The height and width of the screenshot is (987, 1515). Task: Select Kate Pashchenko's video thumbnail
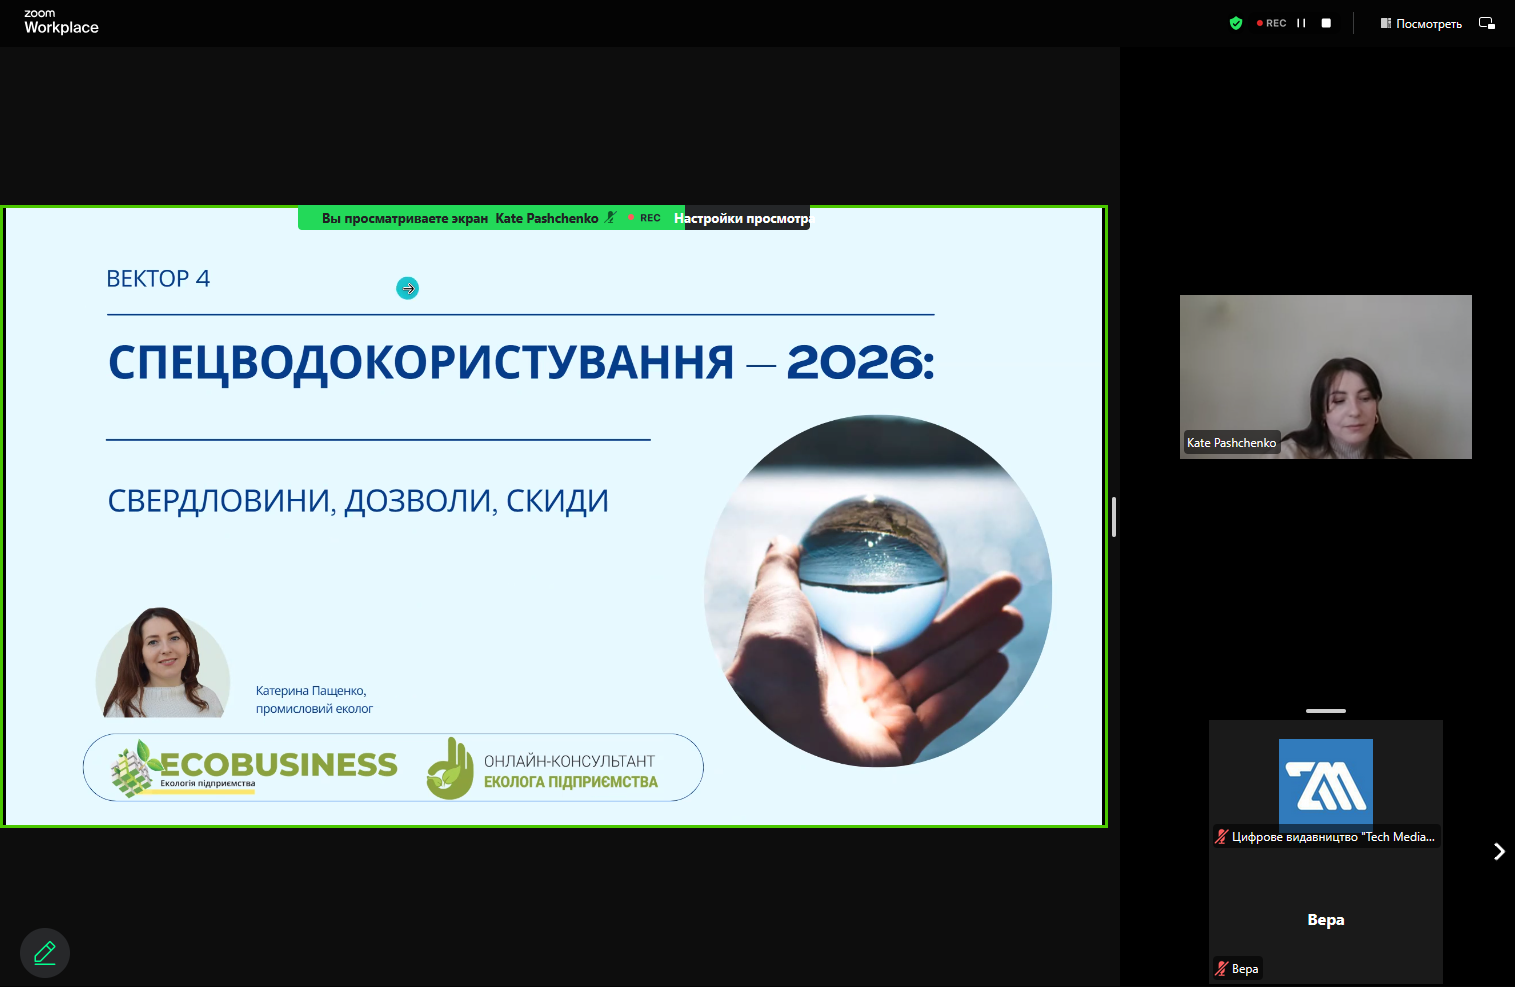[1325, 377]
